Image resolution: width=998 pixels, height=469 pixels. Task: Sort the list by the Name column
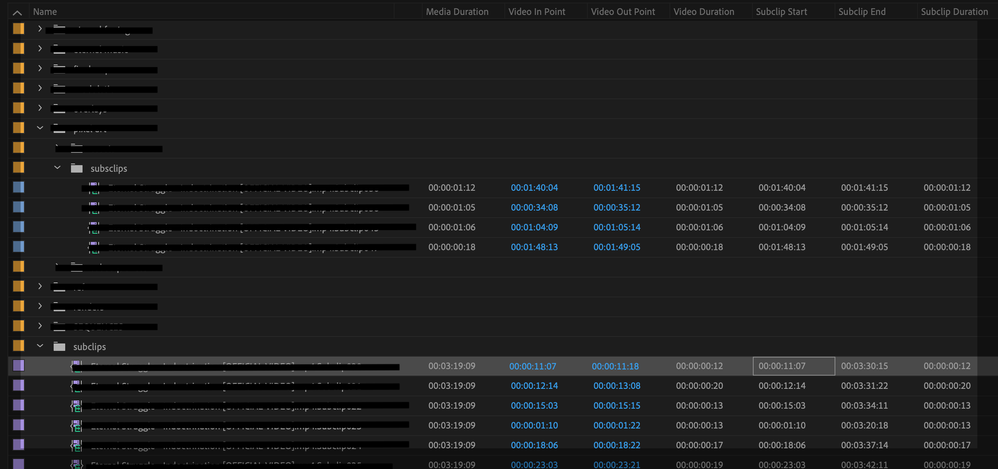[45, 12]
